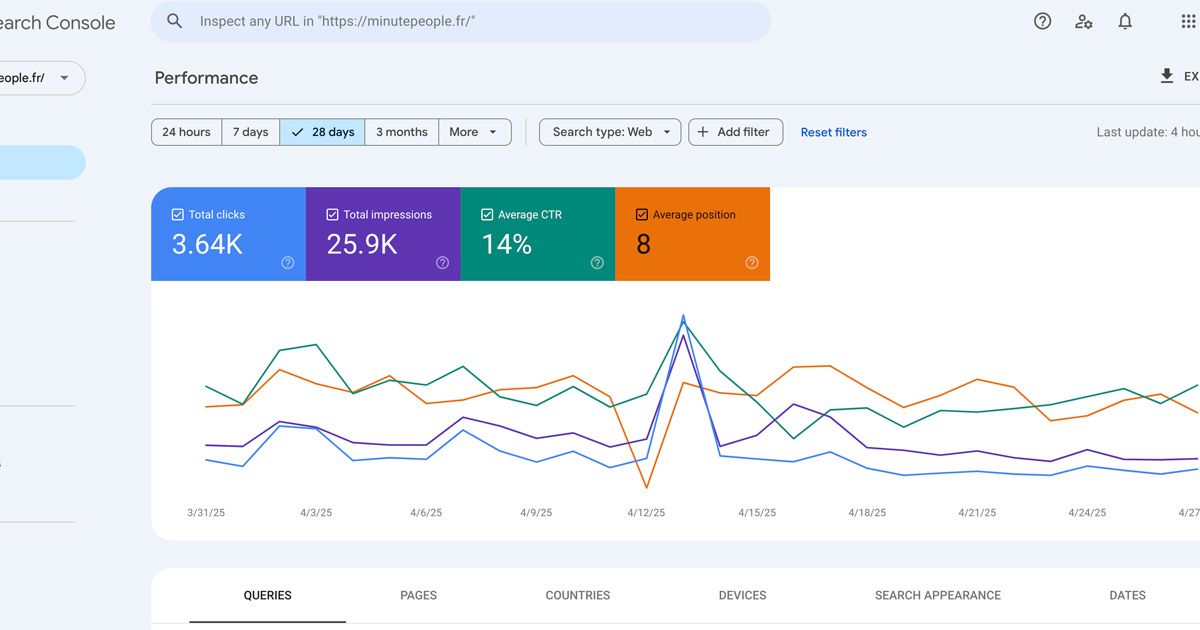Uncheck the Total clicks checkbox
Screen dimensions: 1200x630
tap(178, 214)
